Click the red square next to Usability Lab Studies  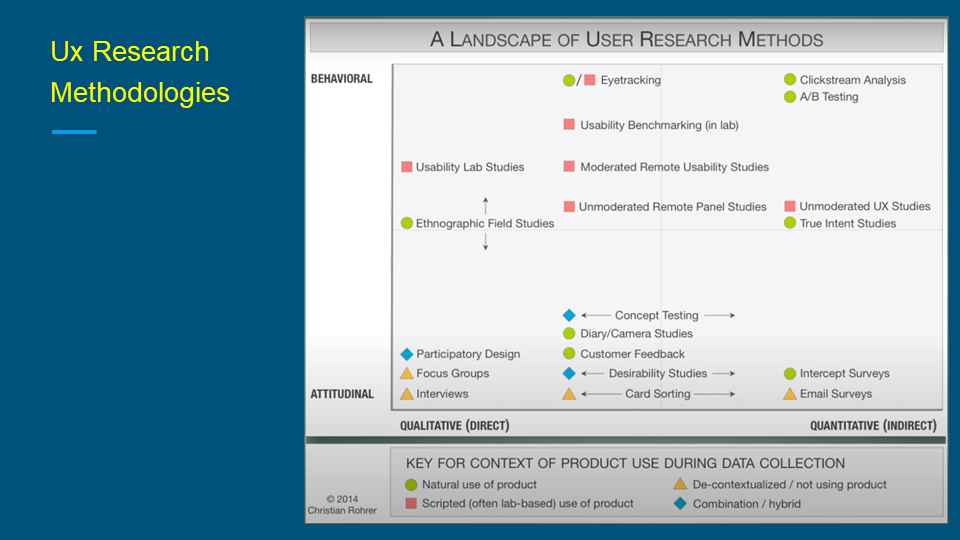[407, 167]
